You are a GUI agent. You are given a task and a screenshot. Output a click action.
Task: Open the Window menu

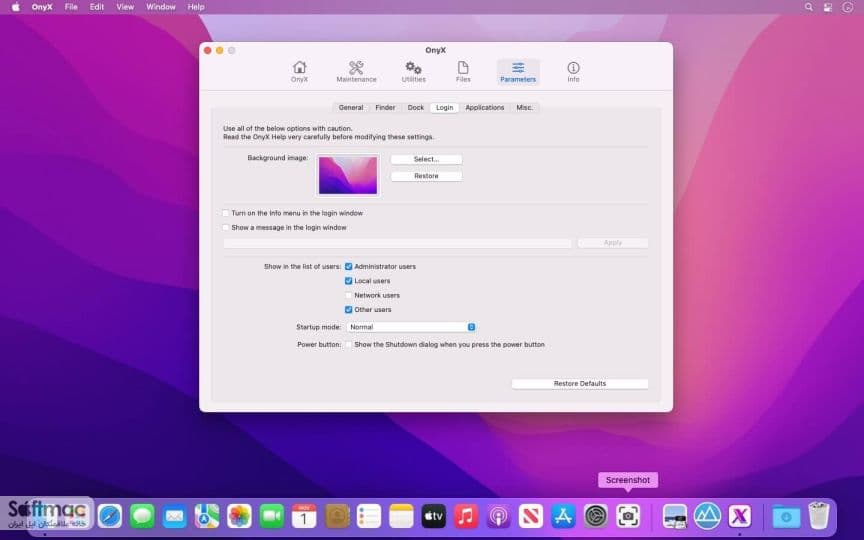(160, 7)
